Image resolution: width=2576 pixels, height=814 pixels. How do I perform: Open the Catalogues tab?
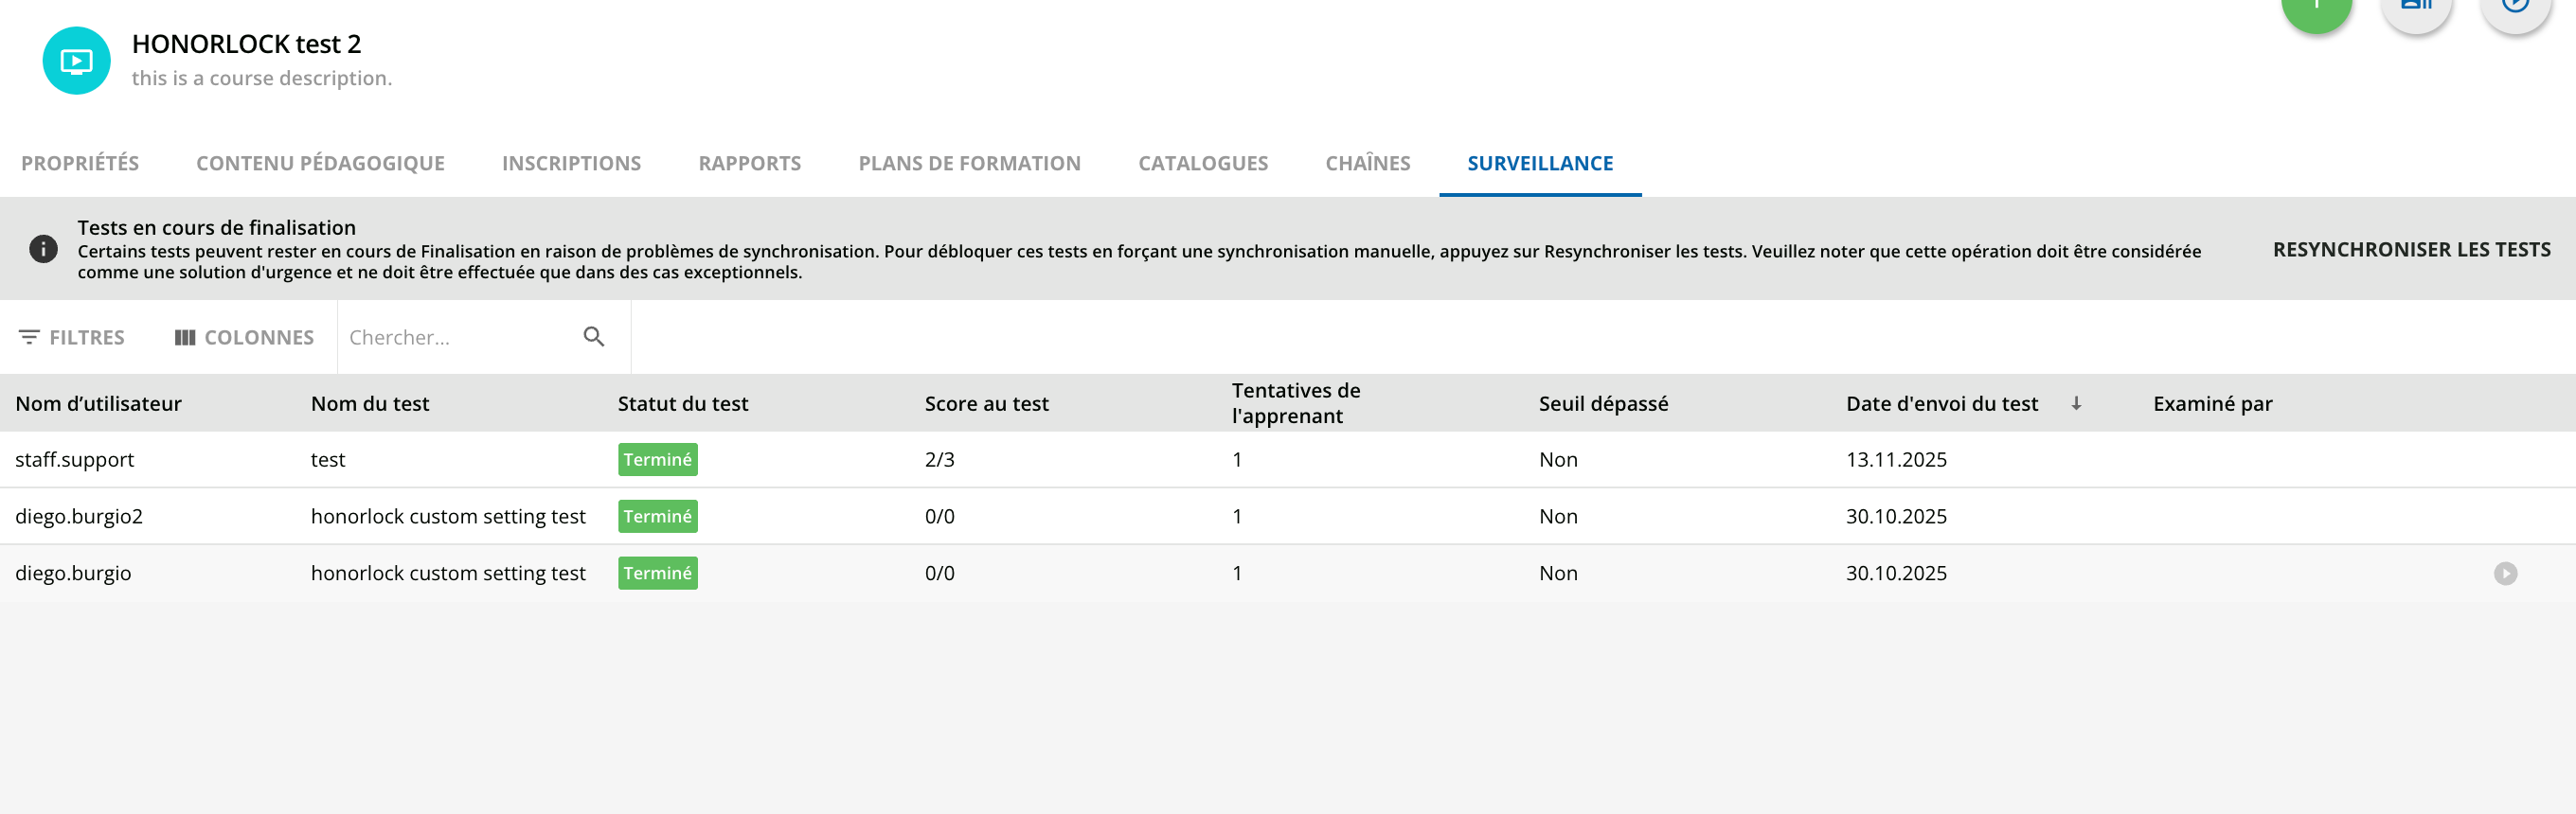pos(1203,163)
